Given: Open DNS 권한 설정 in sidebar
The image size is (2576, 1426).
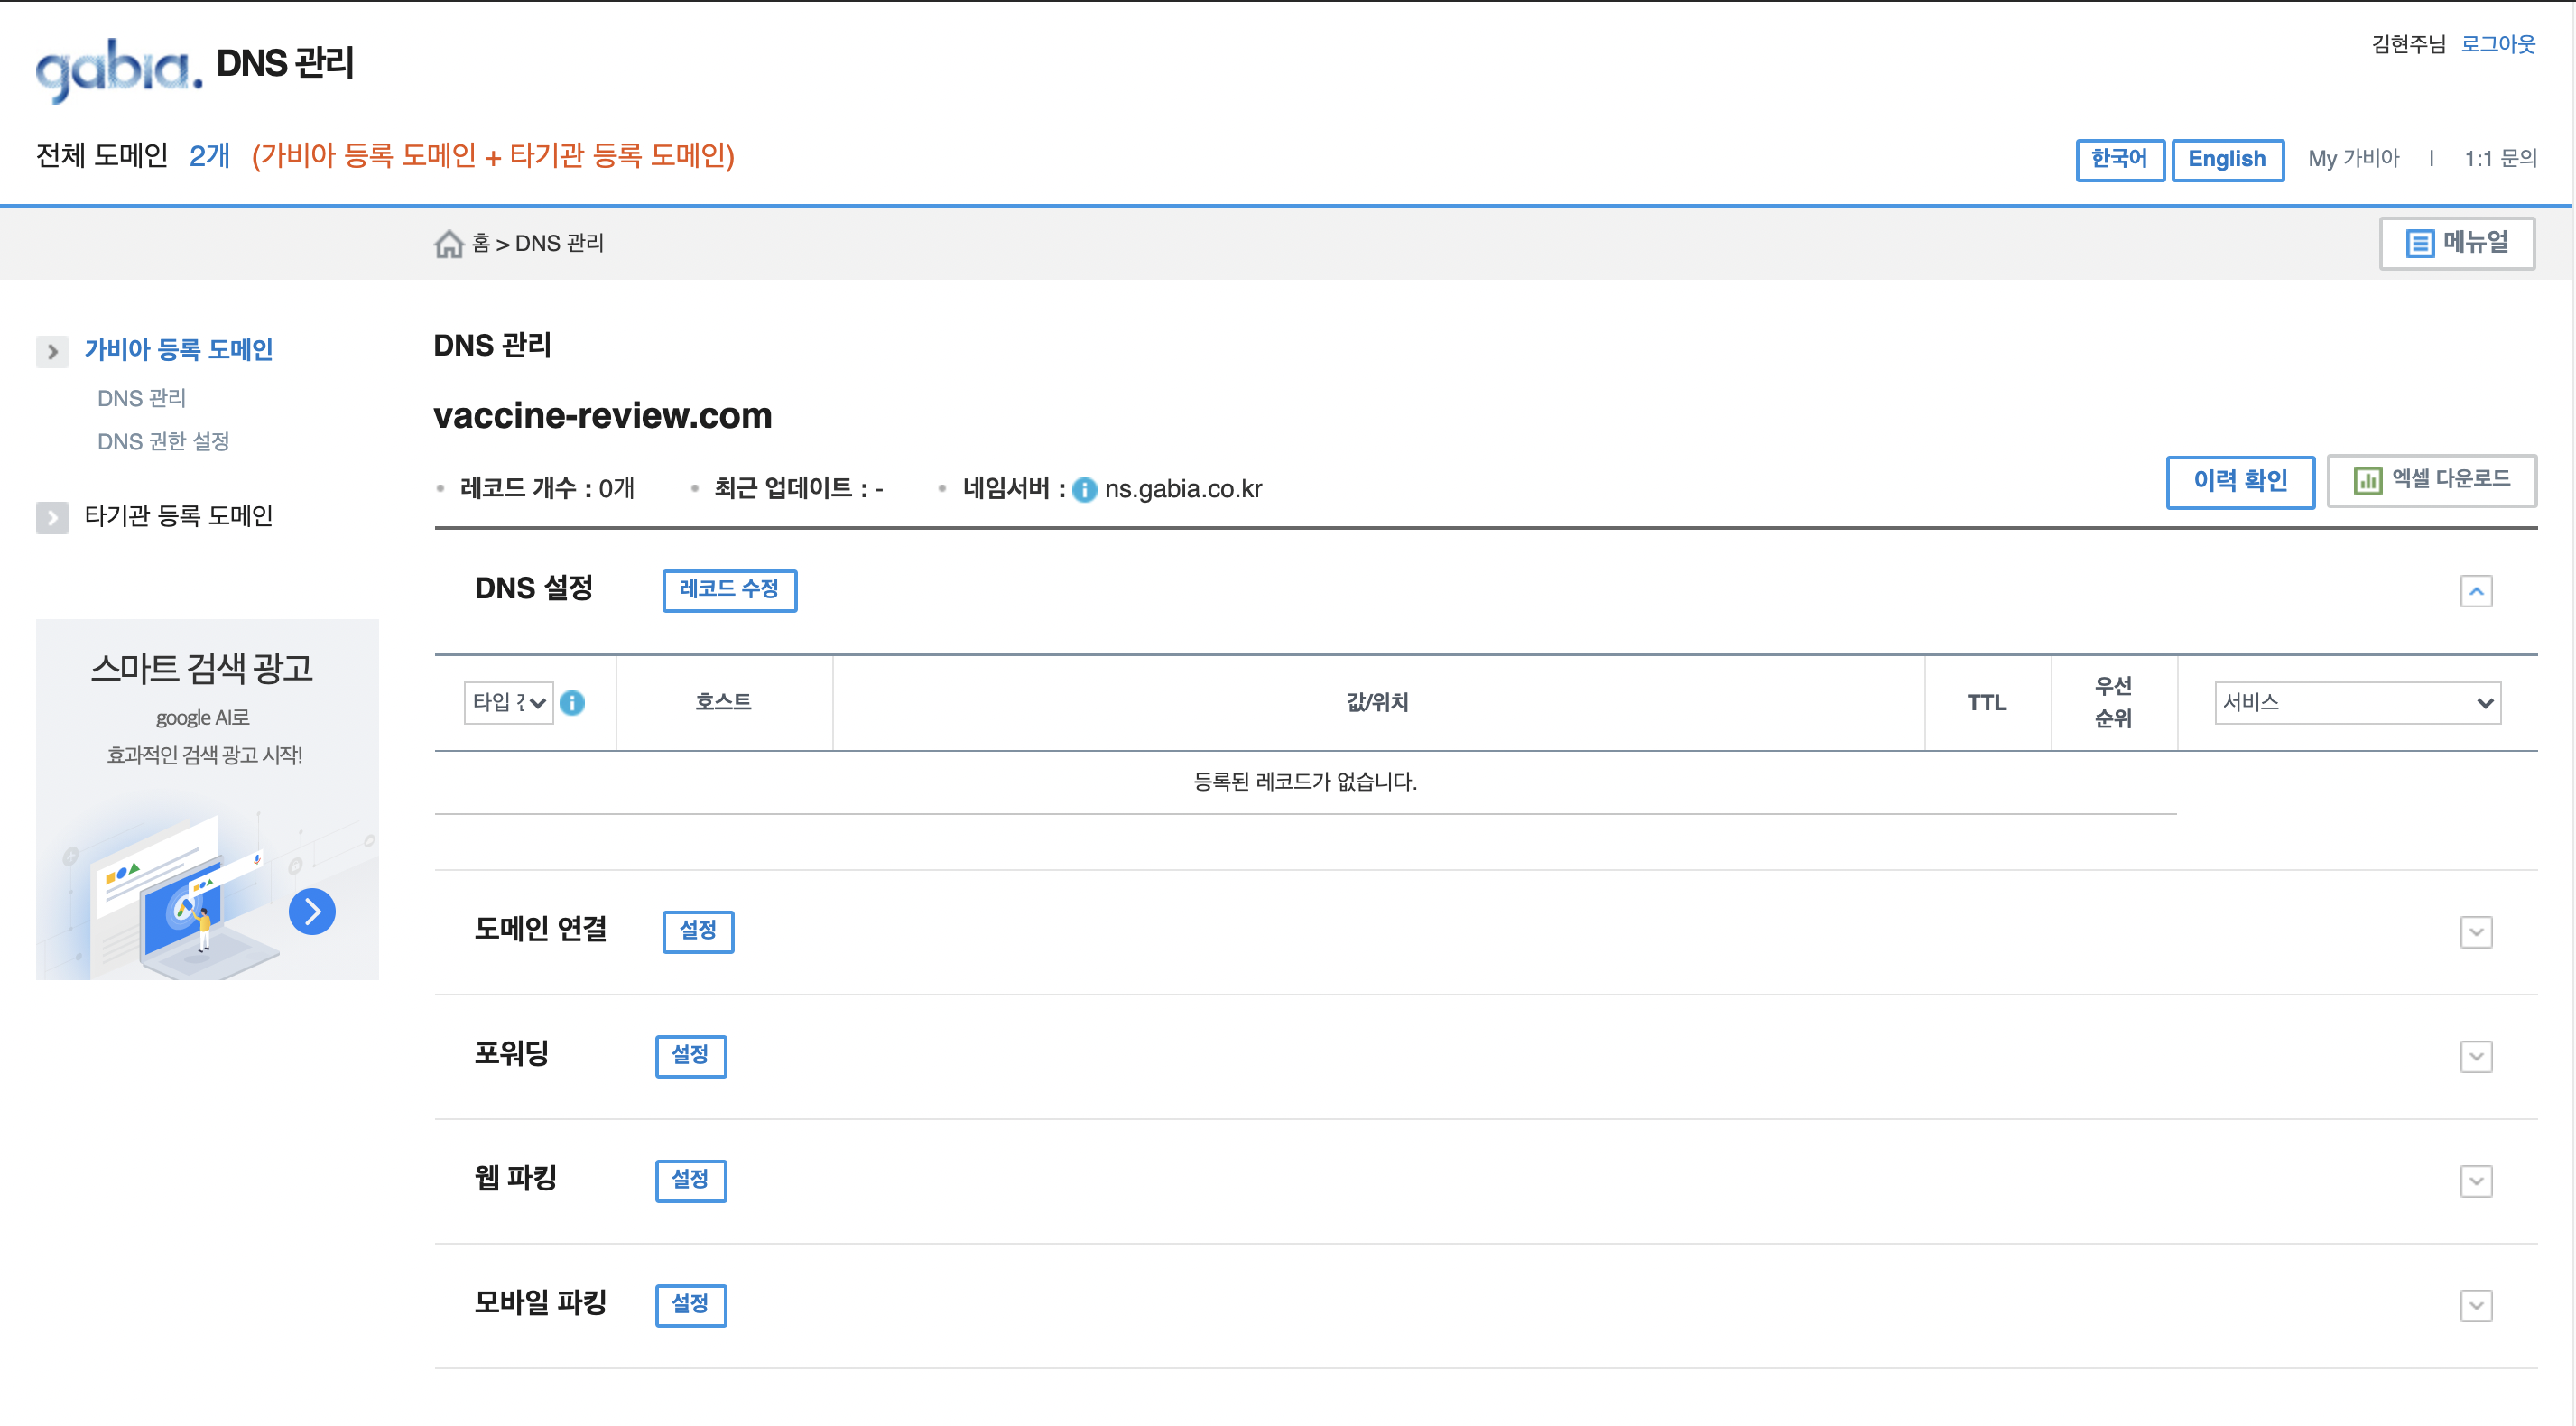Looking at the screenshot, I should [x=163, y=441].
